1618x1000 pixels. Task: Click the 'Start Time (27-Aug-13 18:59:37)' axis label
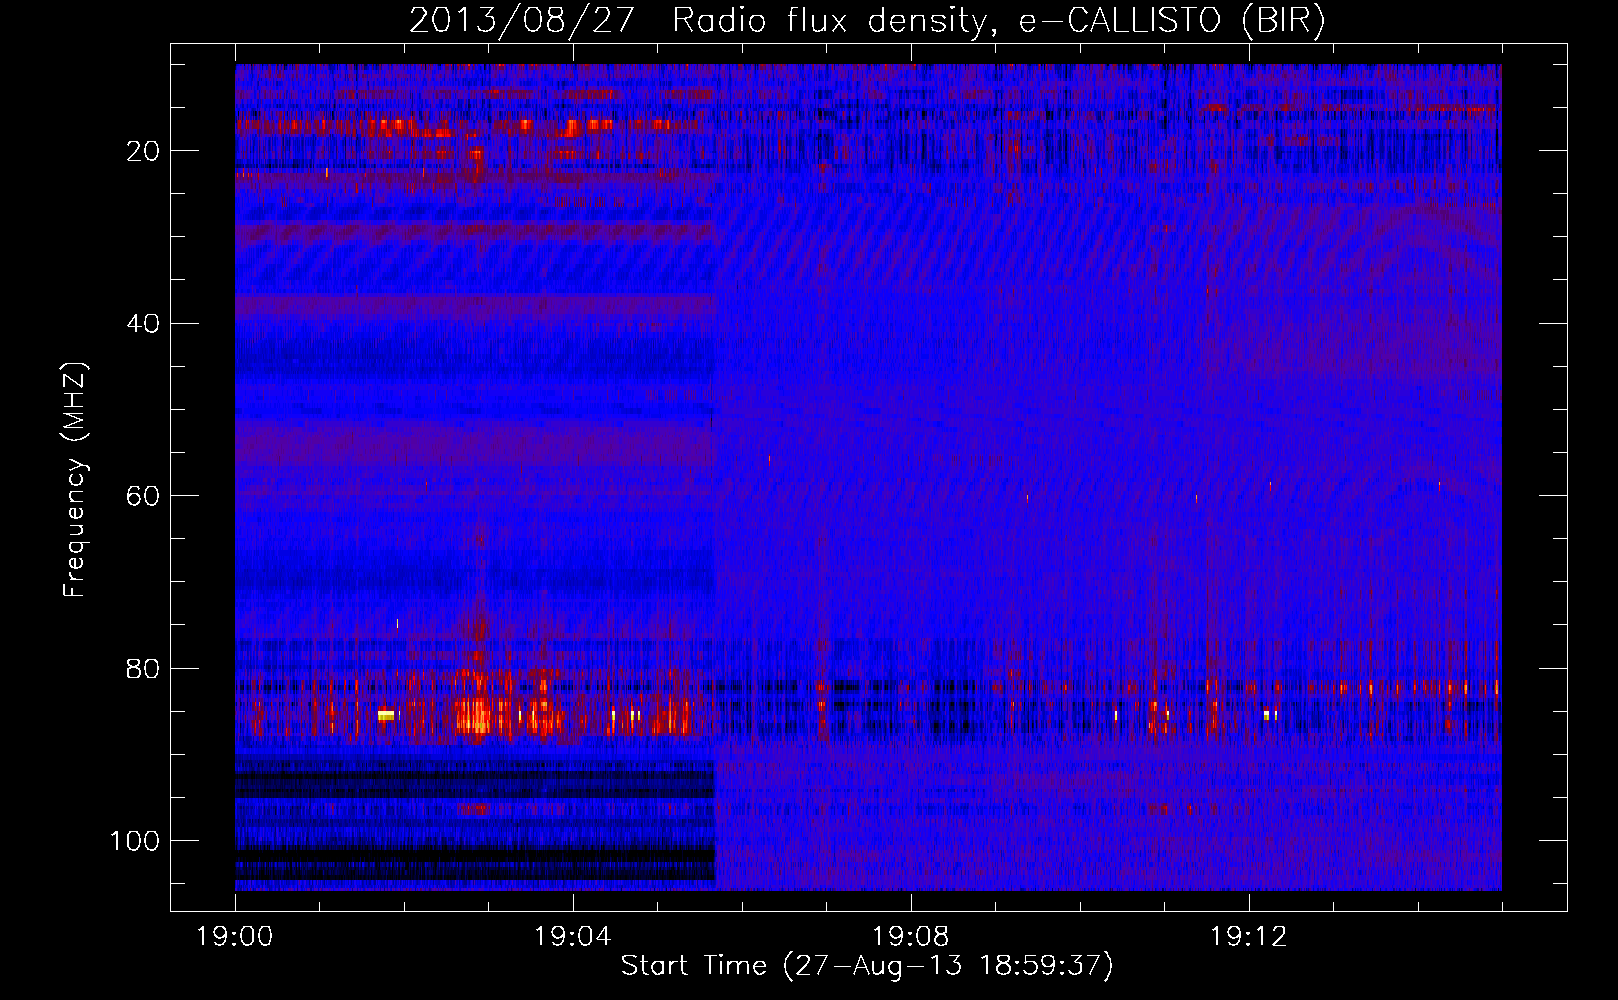click(867, 966)
